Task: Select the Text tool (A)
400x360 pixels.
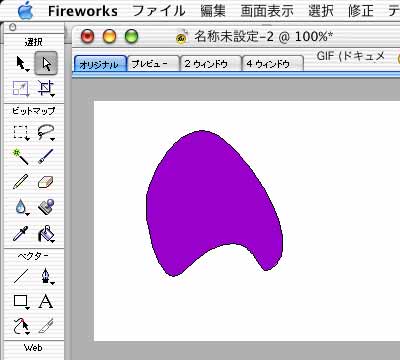Action: pos(46,301)
